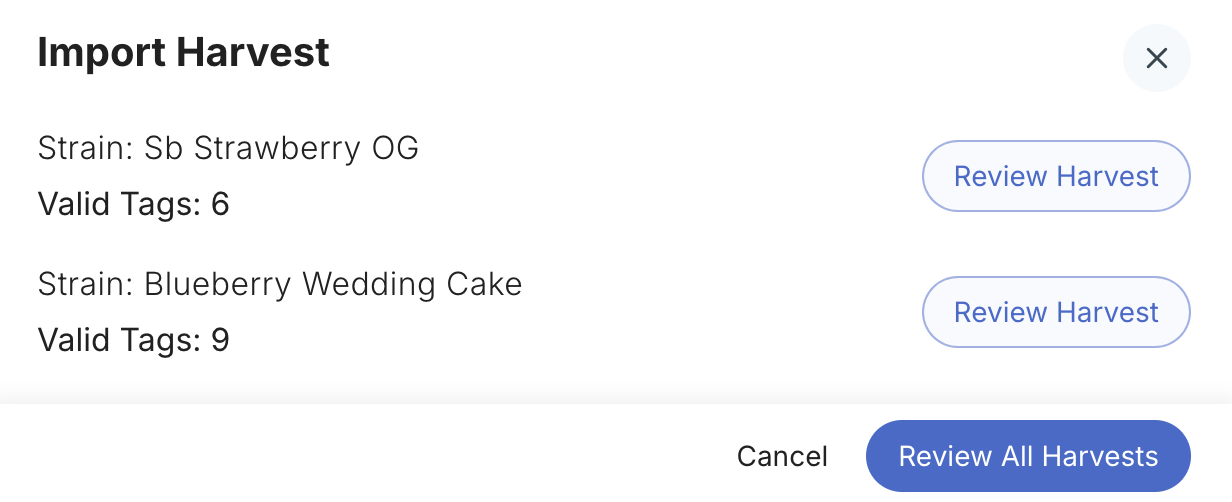Close the Import Harvest dialog with X

(x=1157, y=58)
